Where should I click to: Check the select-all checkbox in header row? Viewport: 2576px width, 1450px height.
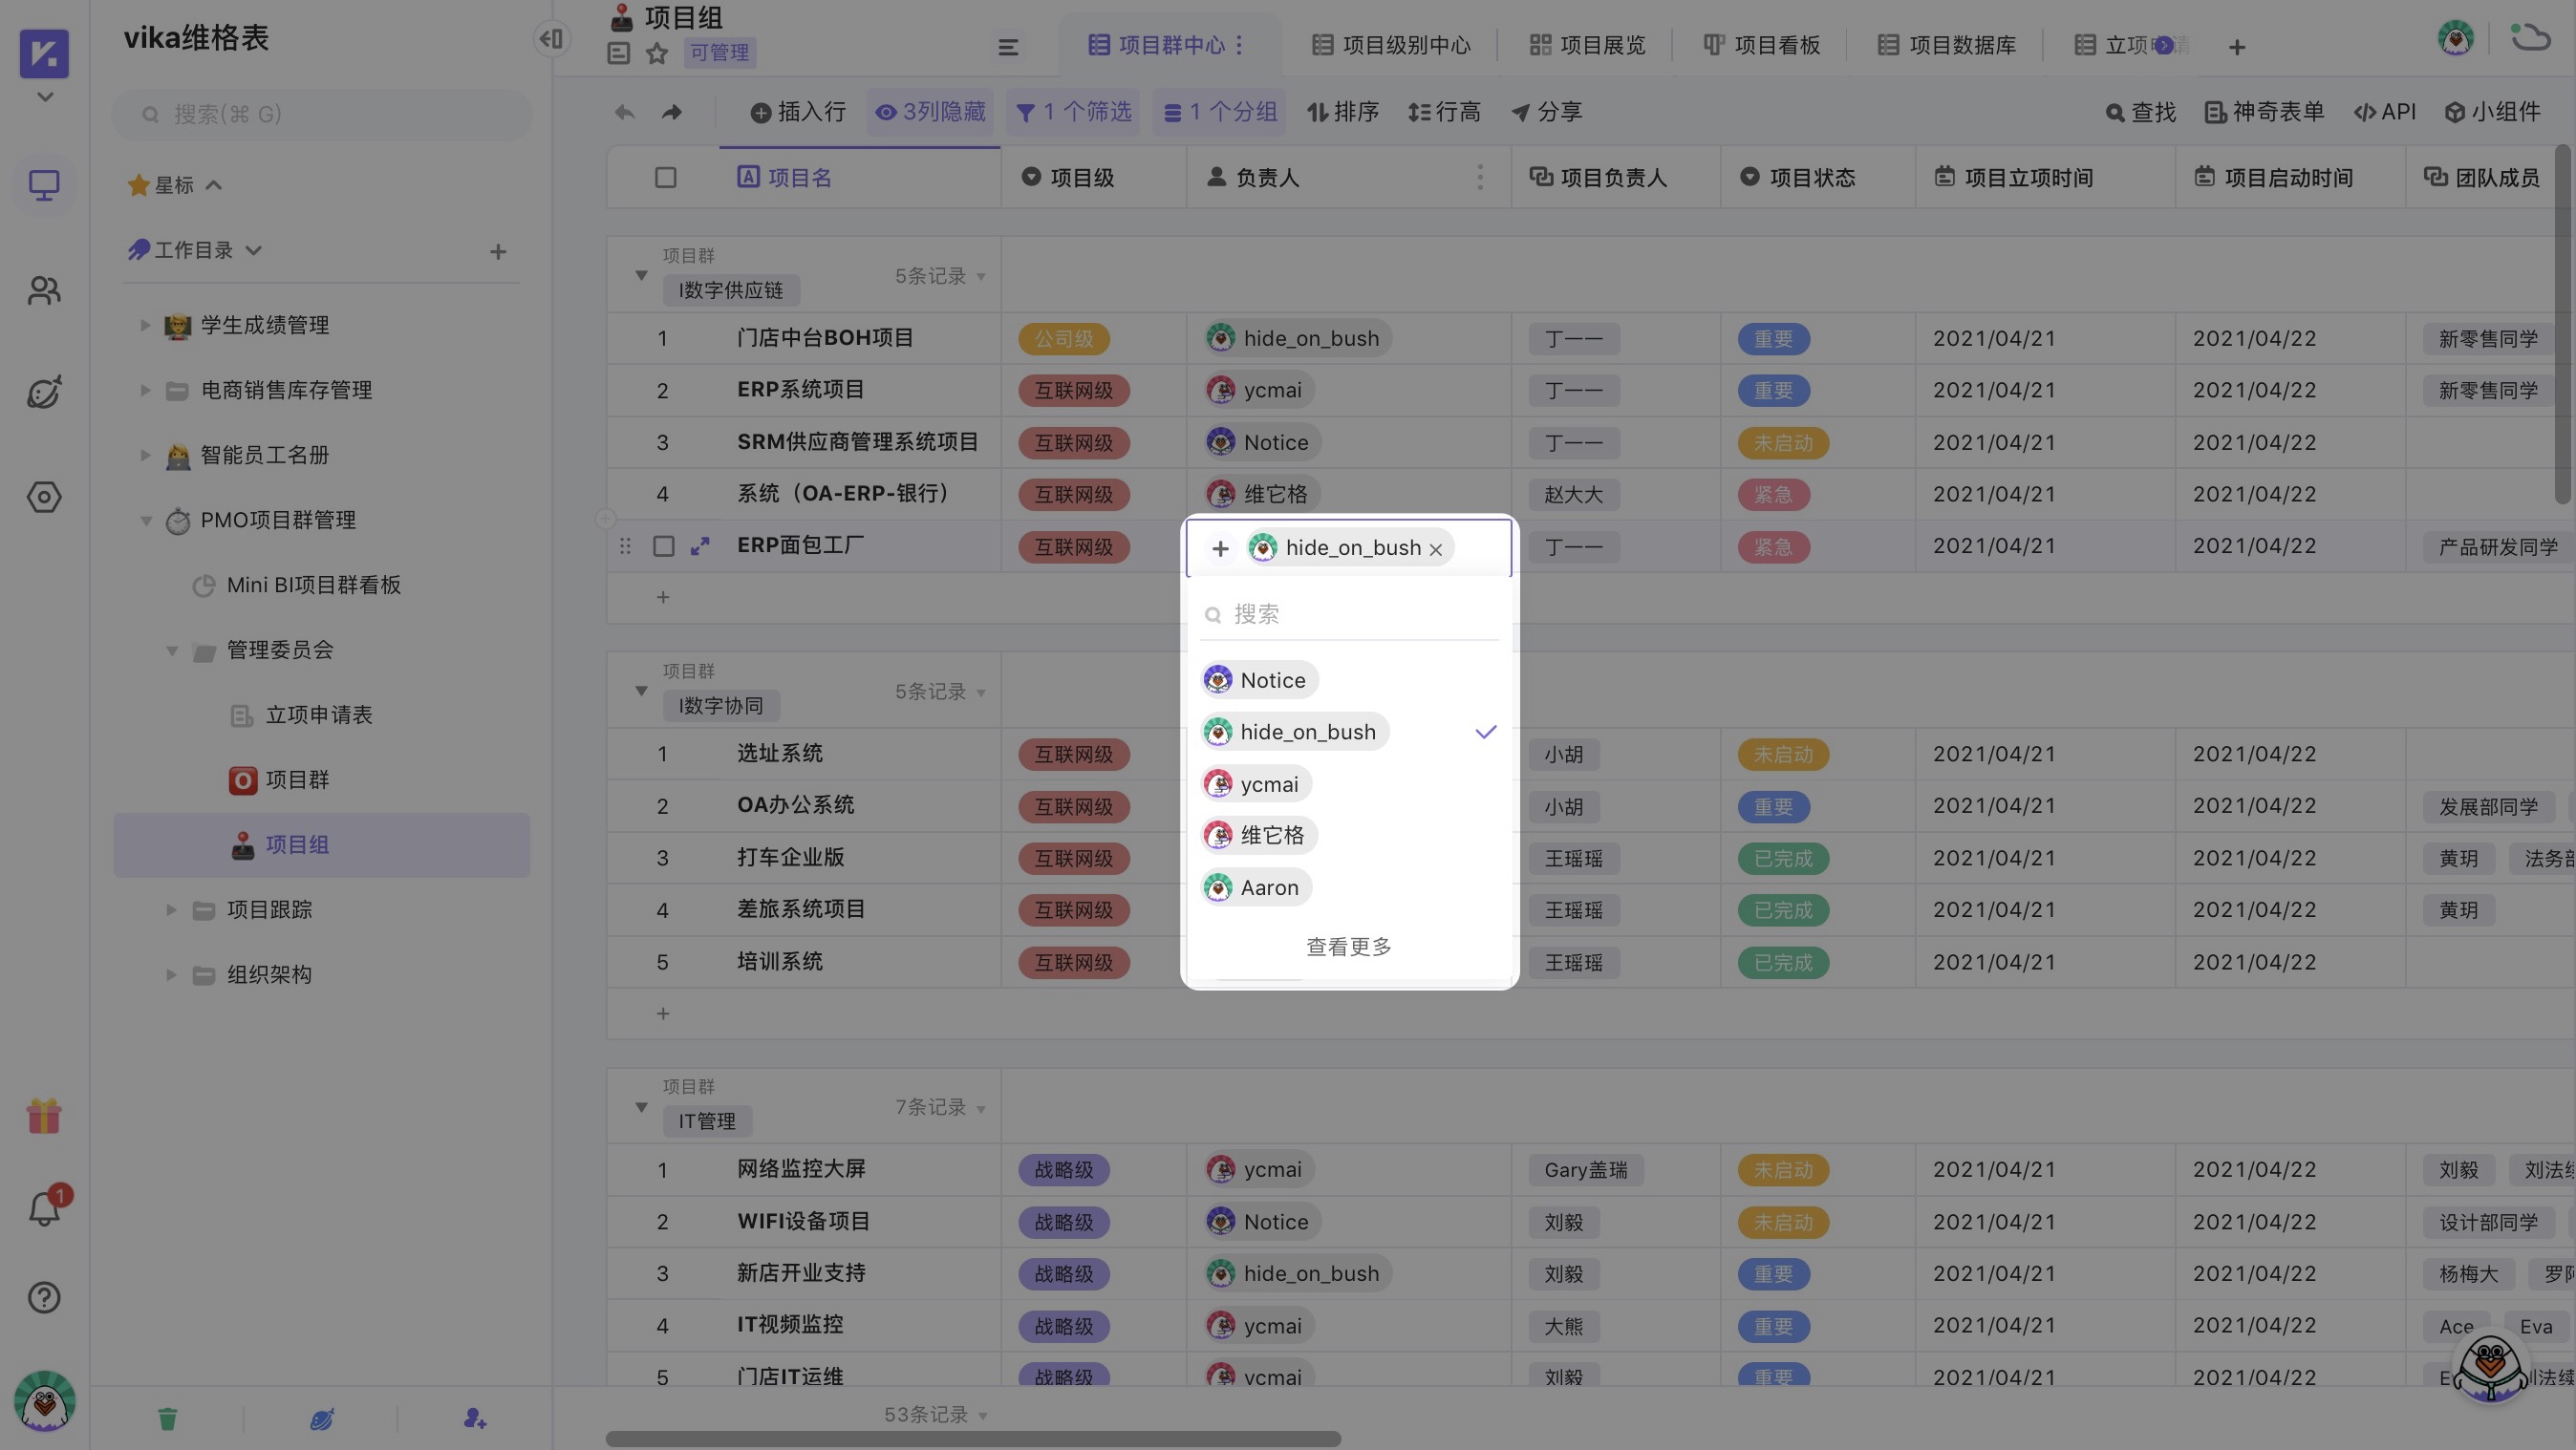coord(665,176)
